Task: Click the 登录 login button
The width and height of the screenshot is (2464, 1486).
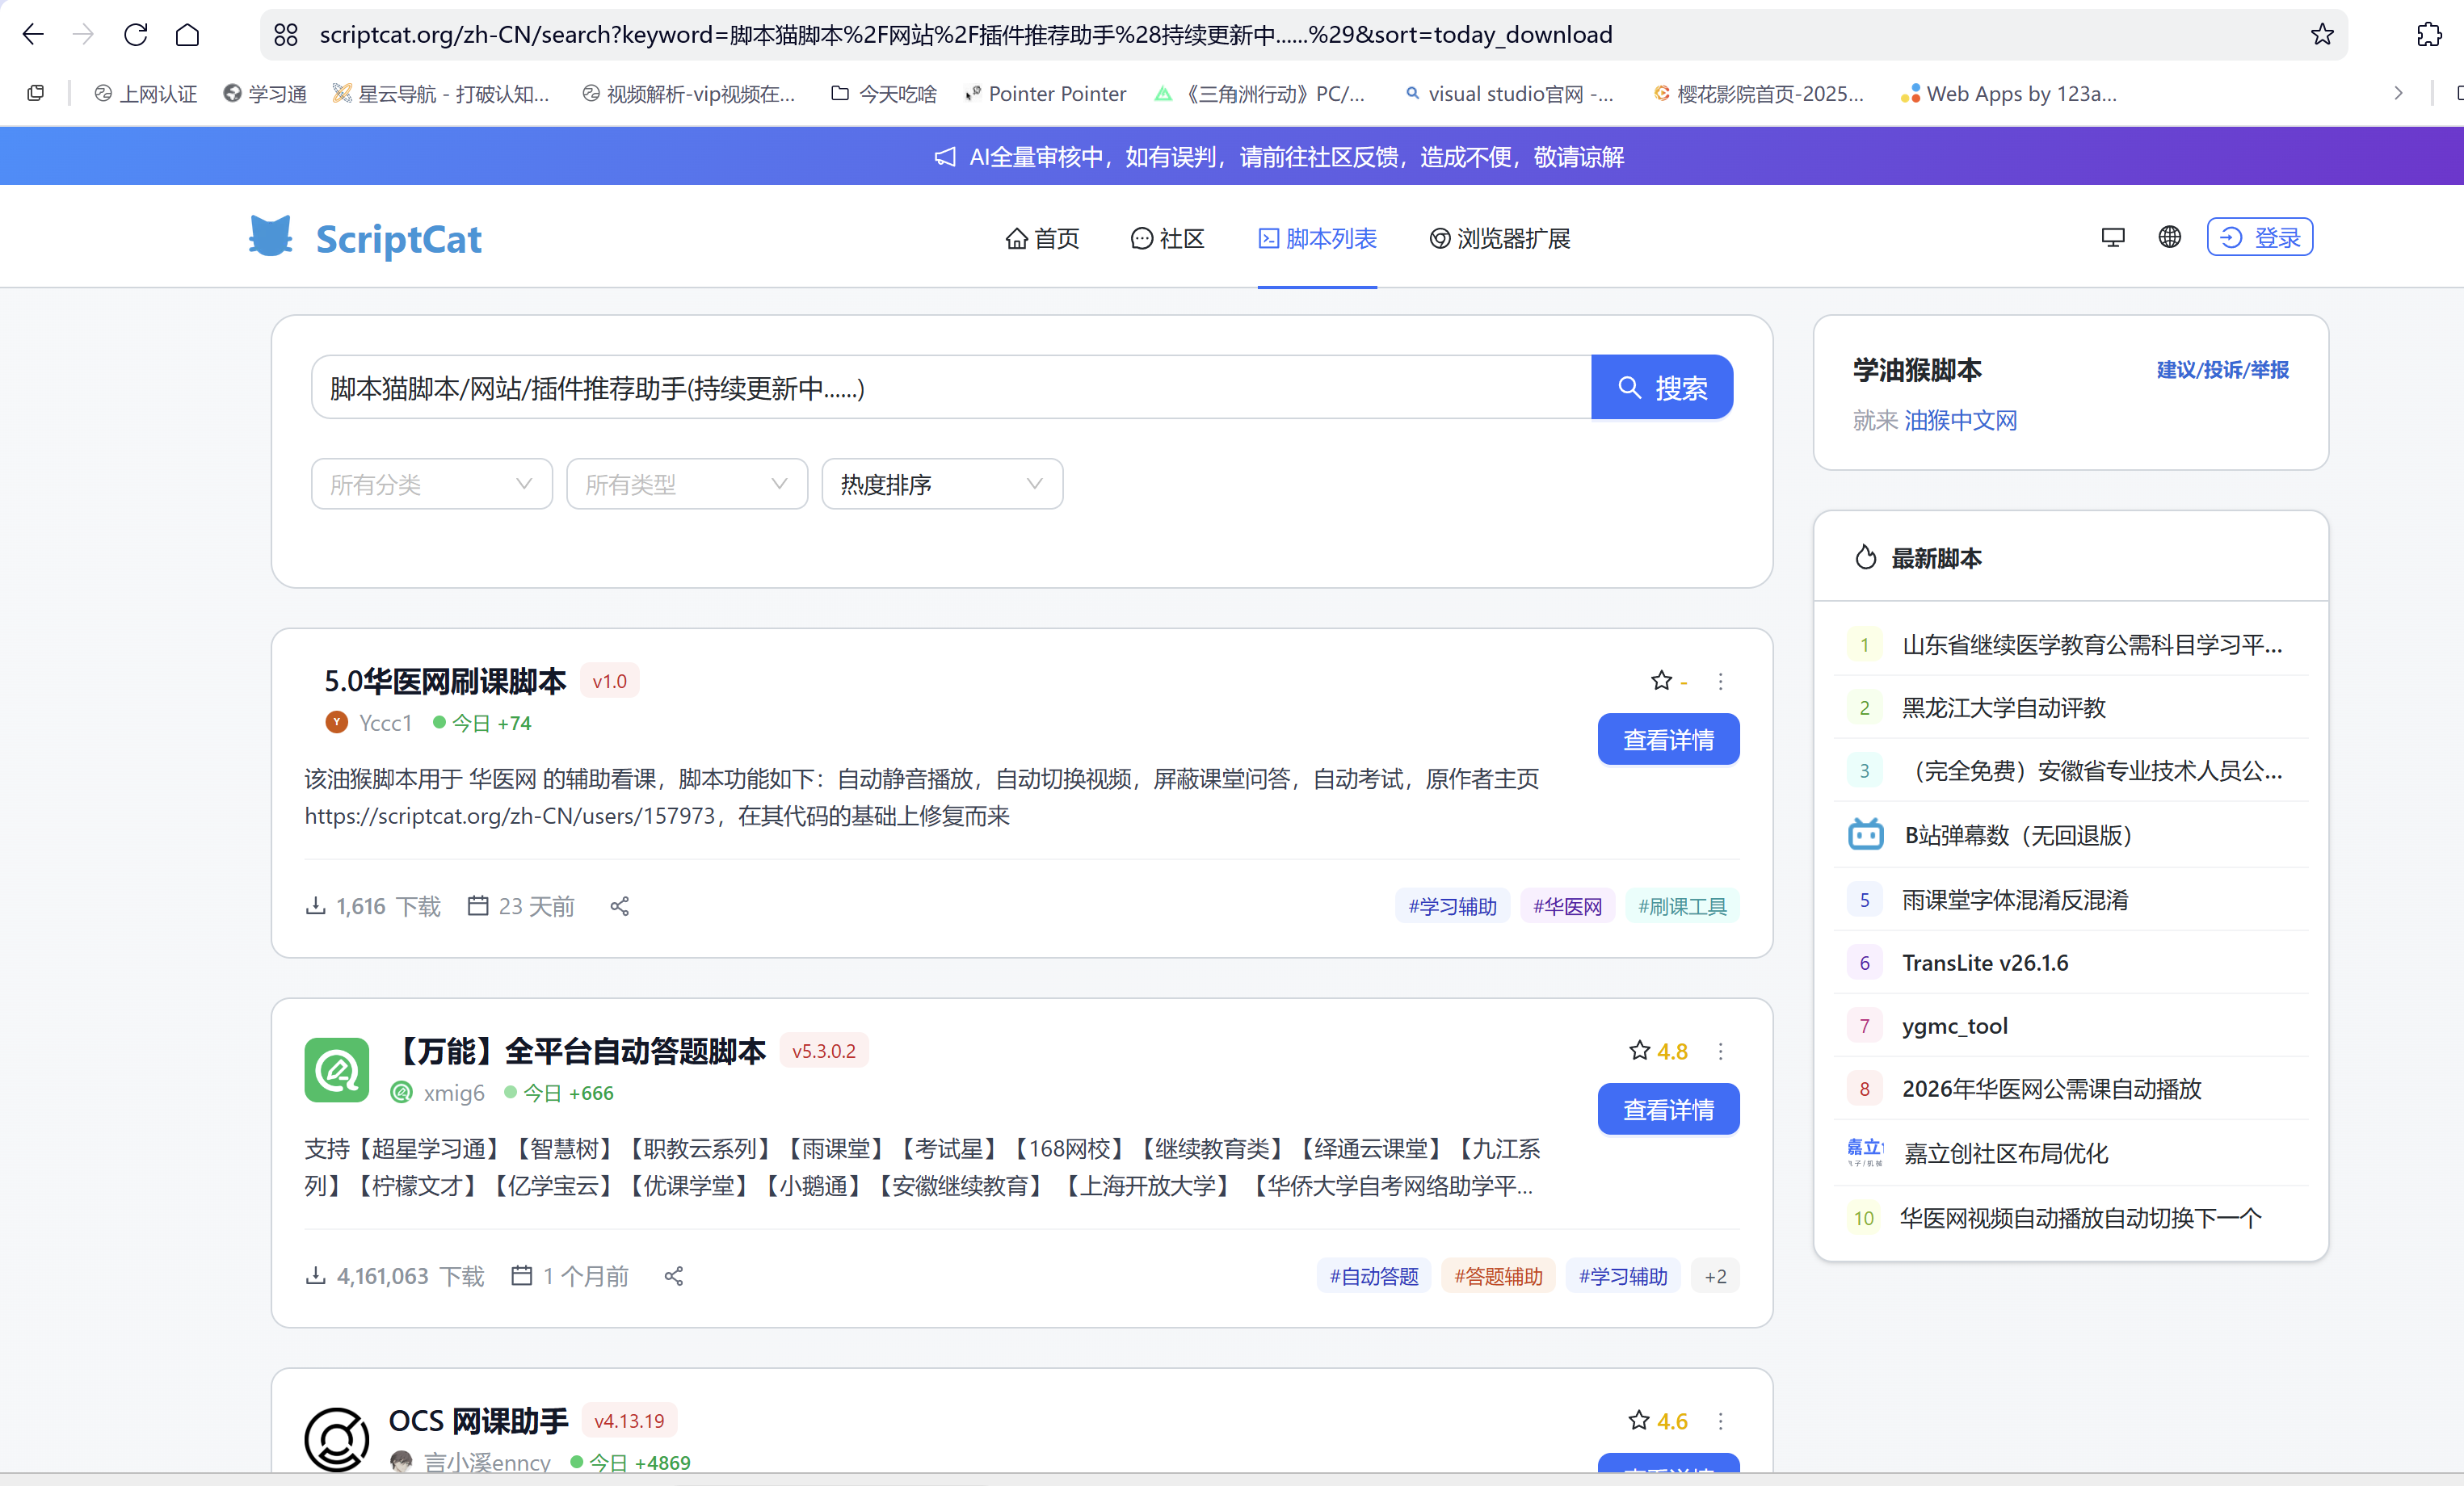Action: tap(2260, 237)
